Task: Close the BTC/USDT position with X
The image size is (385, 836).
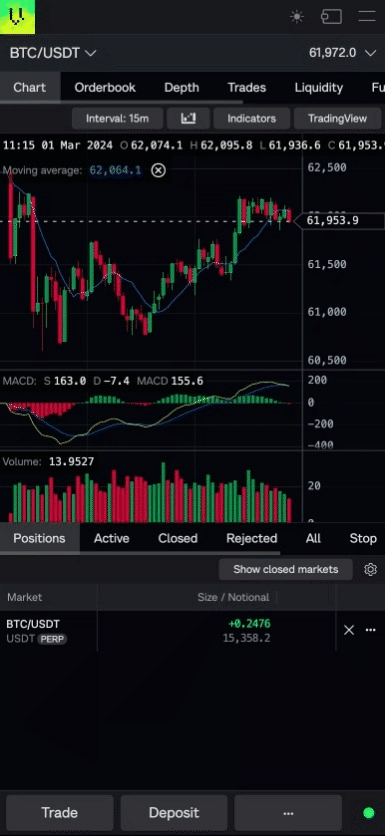Action: [349, 630]
